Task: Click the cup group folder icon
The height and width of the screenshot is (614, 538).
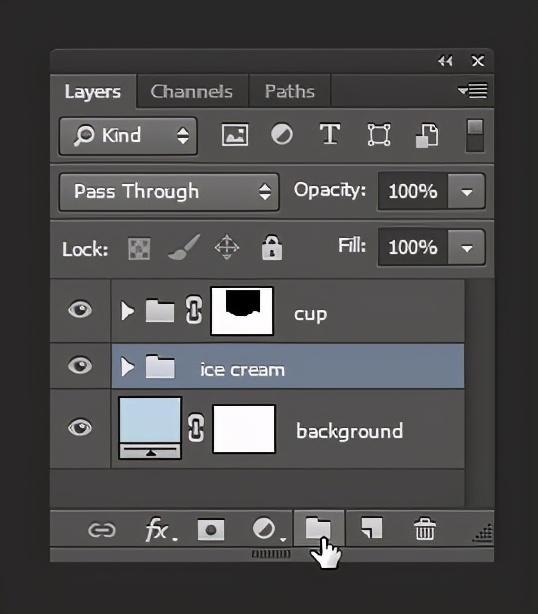Action: (x=160, y=311)
